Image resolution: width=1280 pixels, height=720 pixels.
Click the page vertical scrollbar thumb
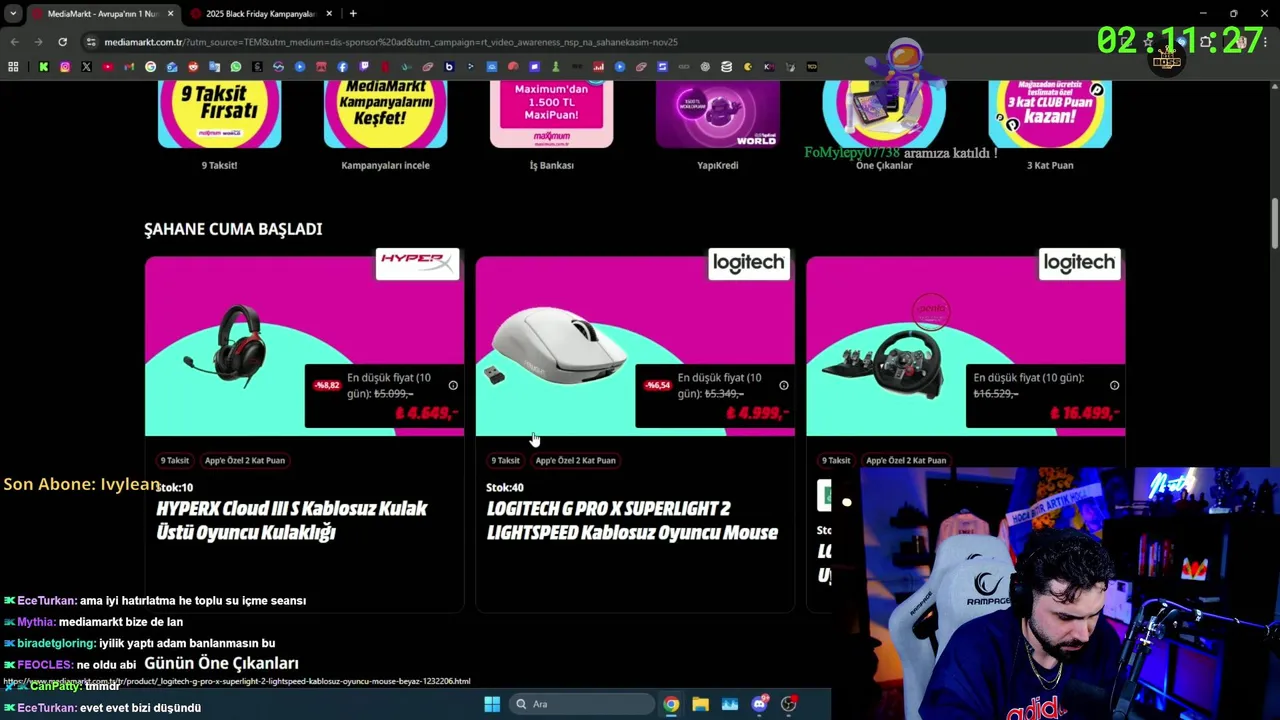pyautogui.click(x=1274, y=225)
